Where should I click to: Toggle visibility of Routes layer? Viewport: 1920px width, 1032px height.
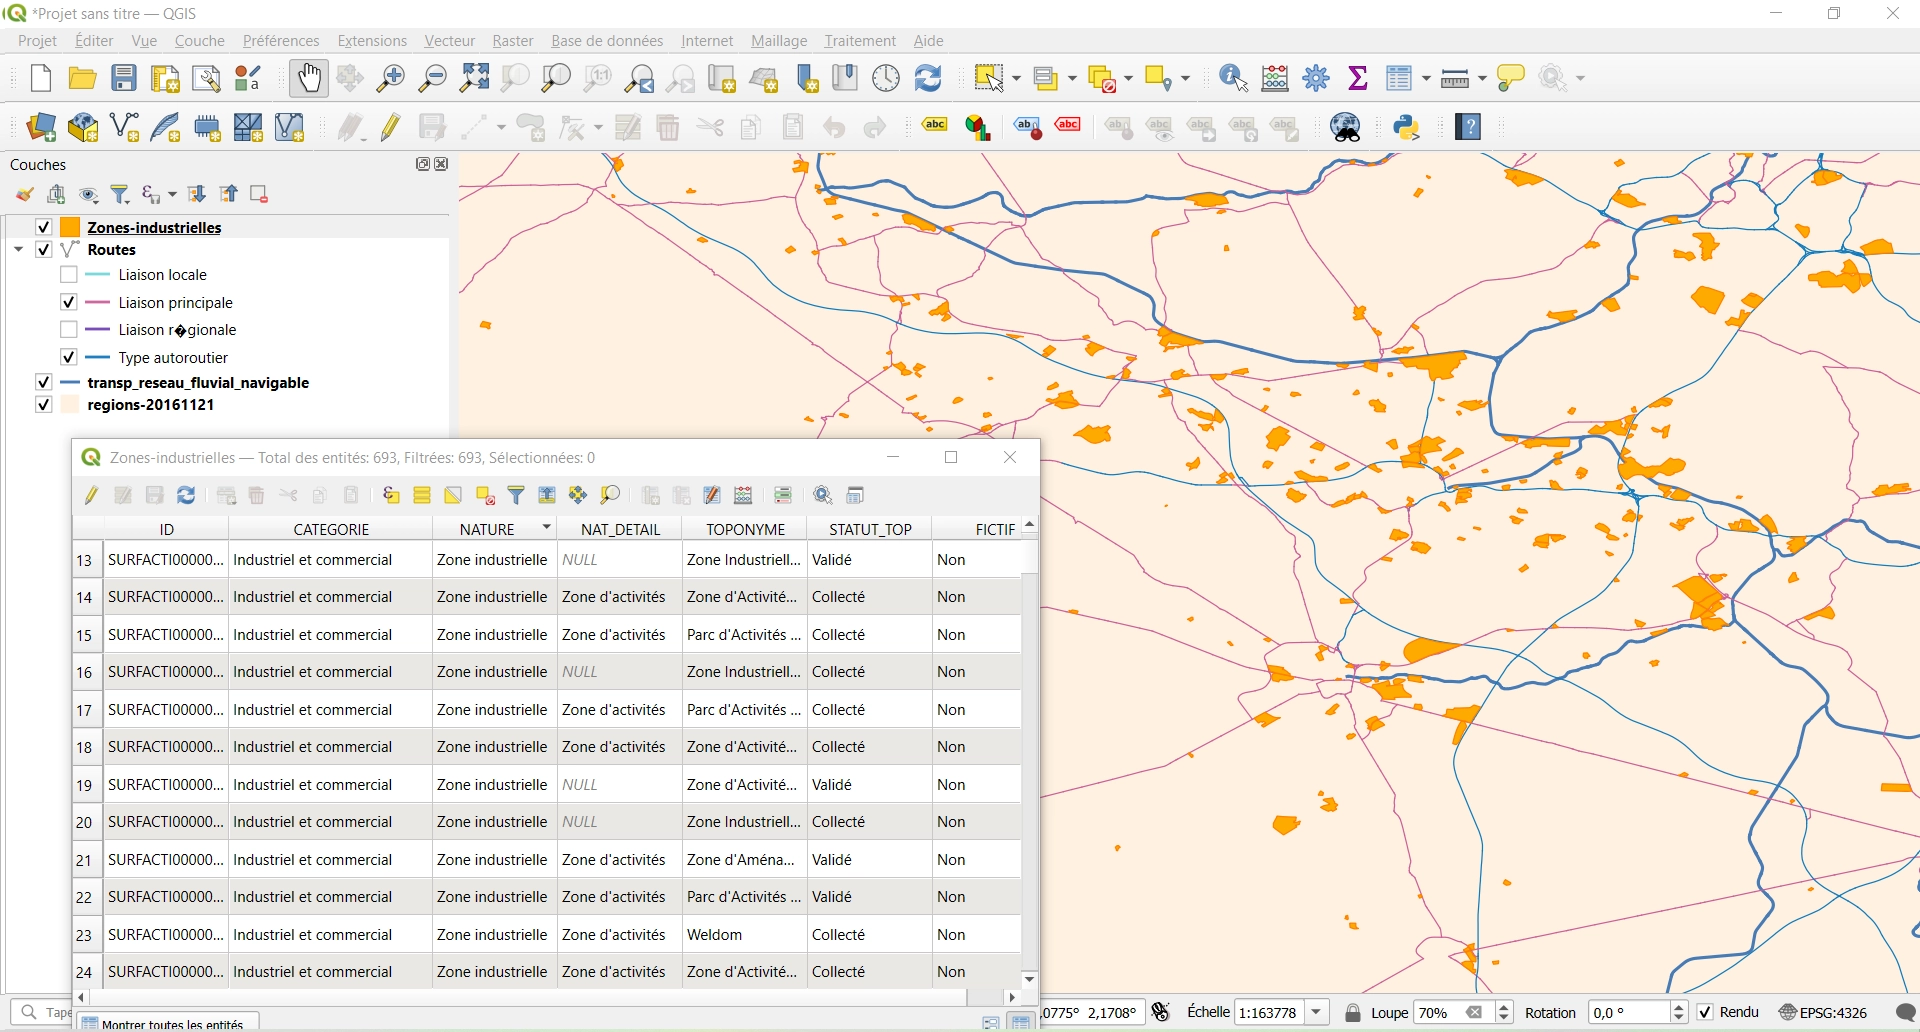43,250
